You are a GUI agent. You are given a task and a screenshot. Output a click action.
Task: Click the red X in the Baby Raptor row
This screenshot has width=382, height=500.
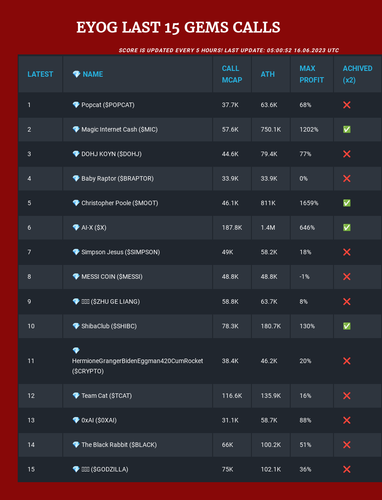(347, 179)
